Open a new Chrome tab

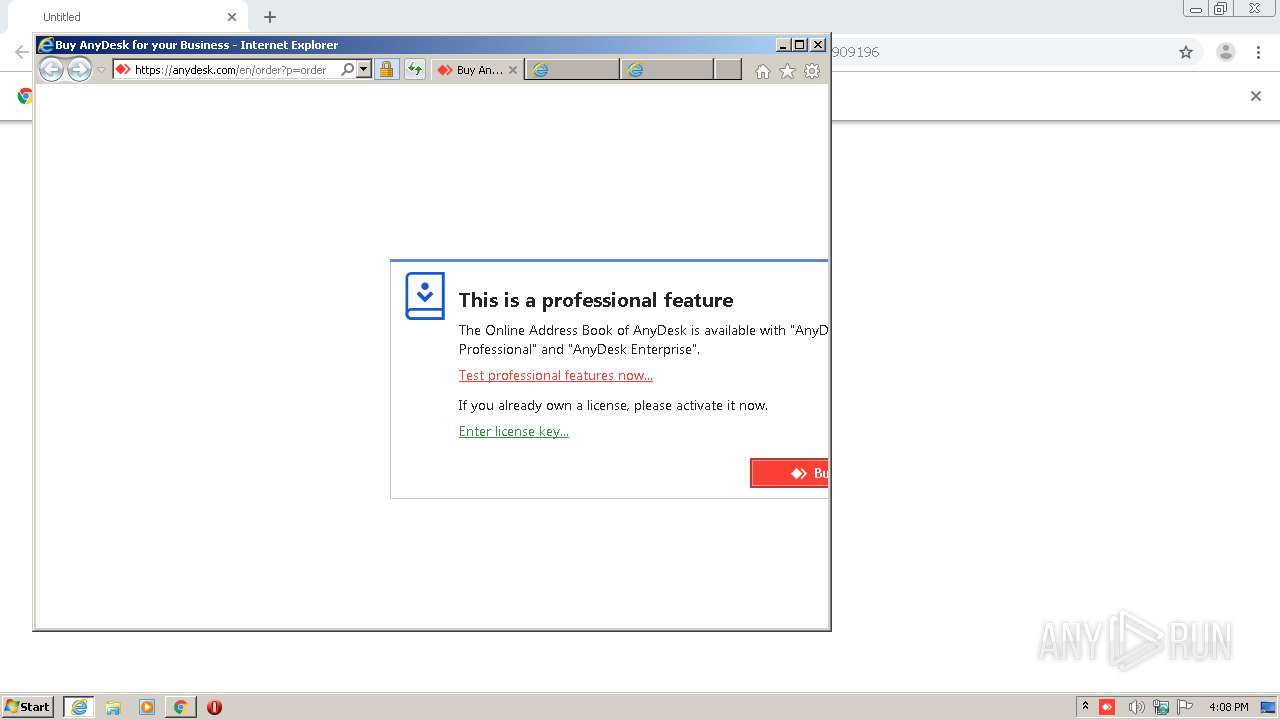270,17
